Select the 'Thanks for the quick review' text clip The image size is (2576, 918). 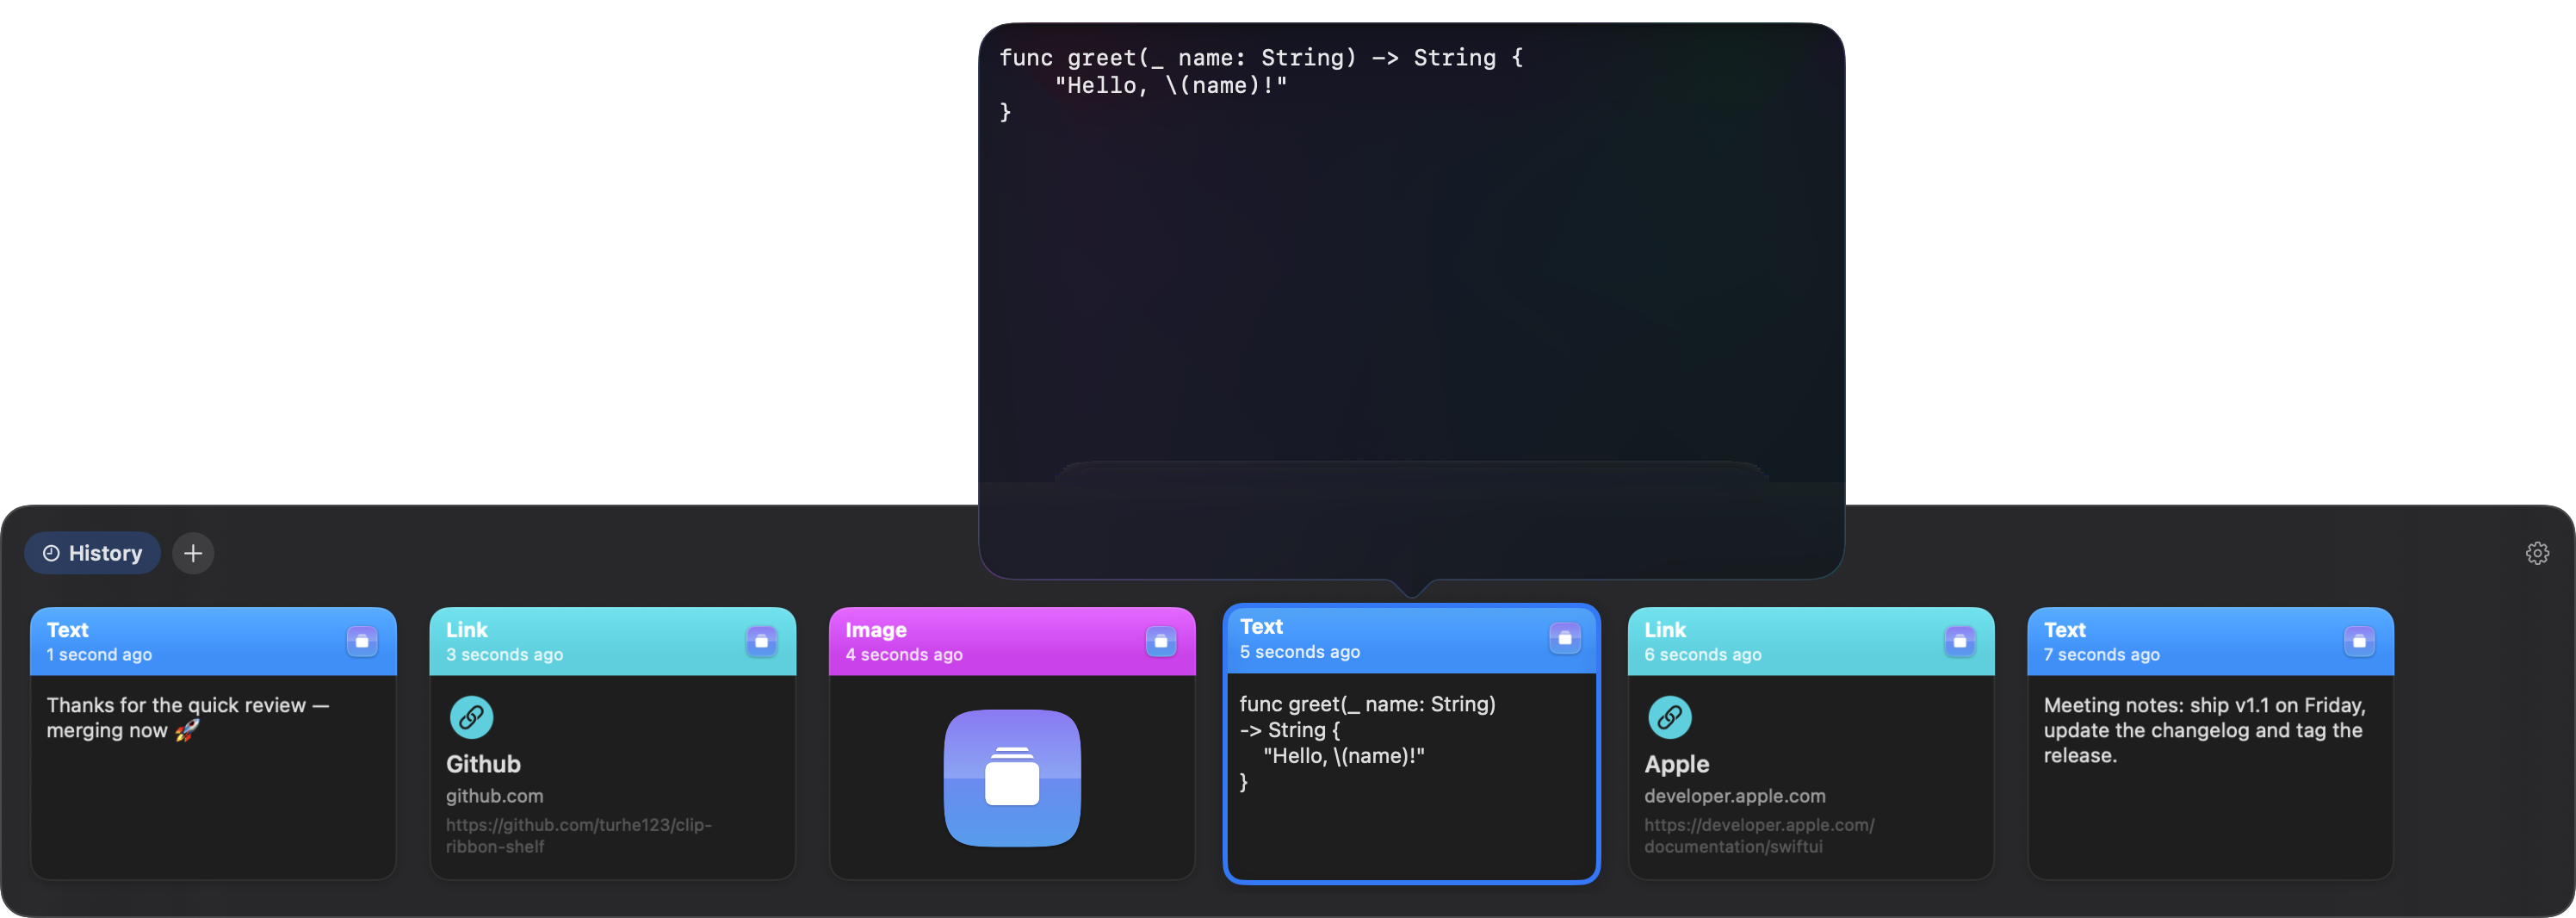(188, 718)
